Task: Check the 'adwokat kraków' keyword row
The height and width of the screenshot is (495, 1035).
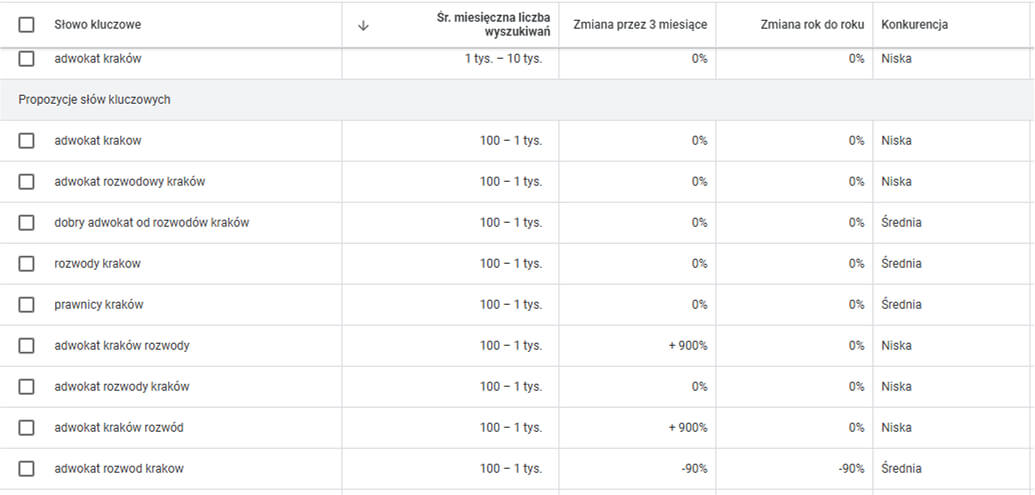Action: click(x=27, y=59)
